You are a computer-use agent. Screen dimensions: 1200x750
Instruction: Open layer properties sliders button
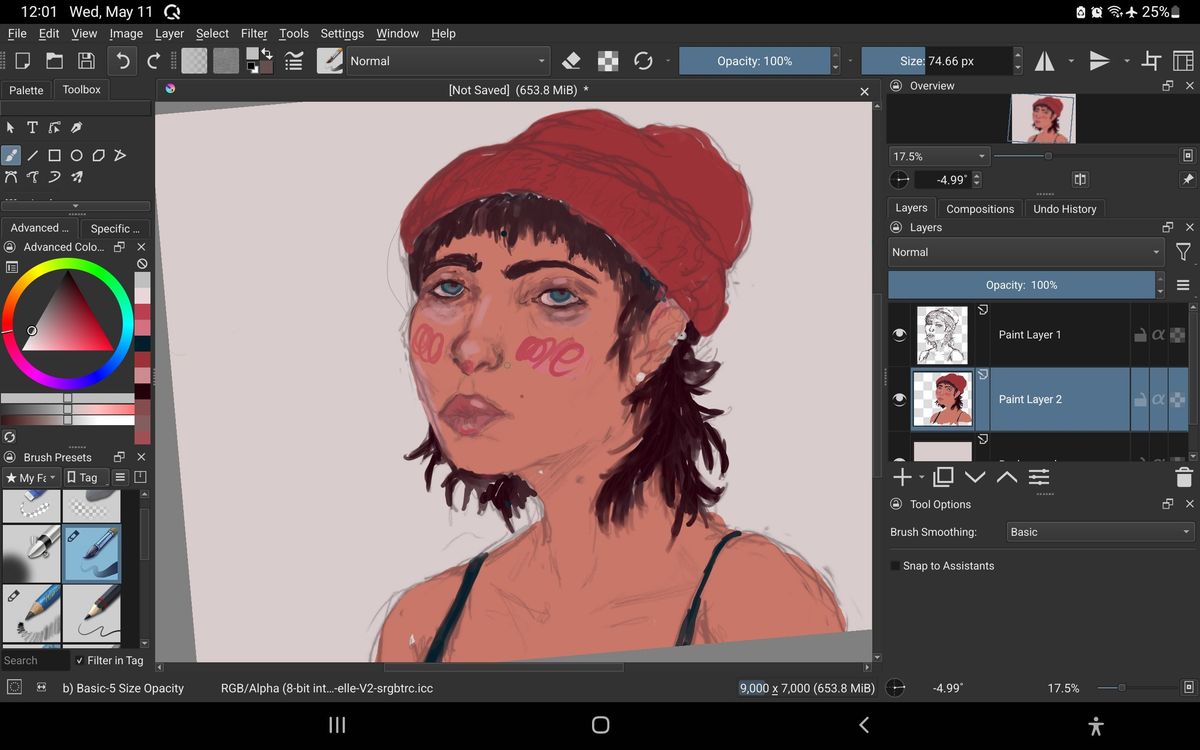tap(1039, 477)
